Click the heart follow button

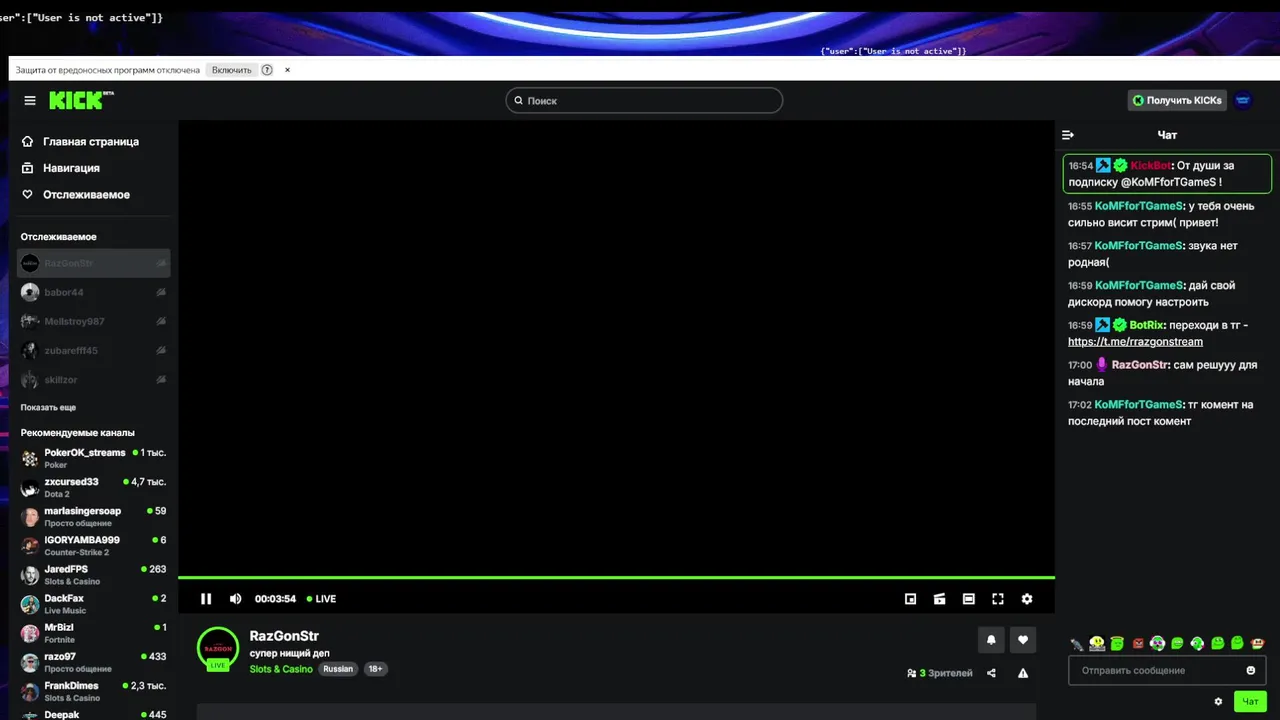point(1023,640)
